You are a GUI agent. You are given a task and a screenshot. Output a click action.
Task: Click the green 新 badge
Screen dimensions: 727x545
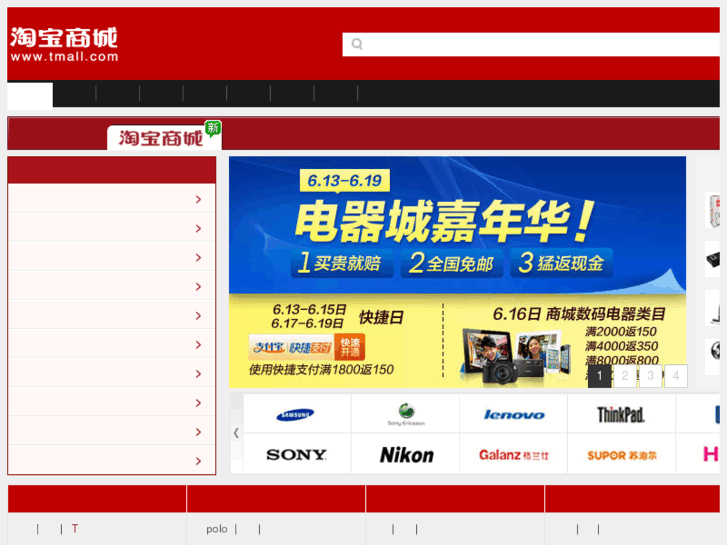(x=213, y=128)
